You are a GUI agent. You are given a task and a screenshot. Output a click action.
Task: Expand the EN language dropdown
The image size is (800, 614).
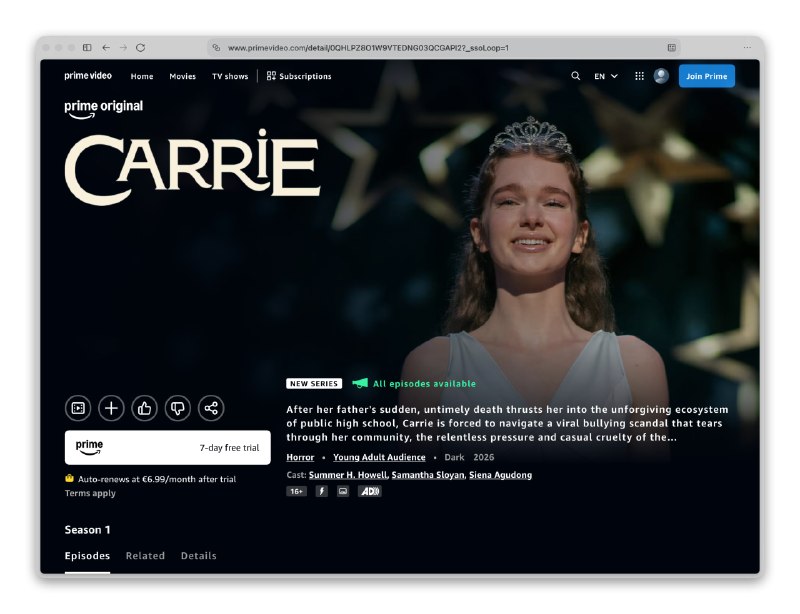[x=606, y=76]
